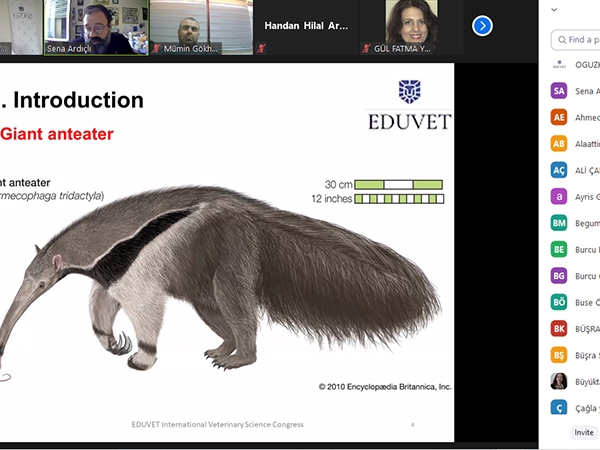Viewport: 600px width, 450px height.
Task: Select GÜL FATMA Y... video thumbnail
Action: (411, 27)
